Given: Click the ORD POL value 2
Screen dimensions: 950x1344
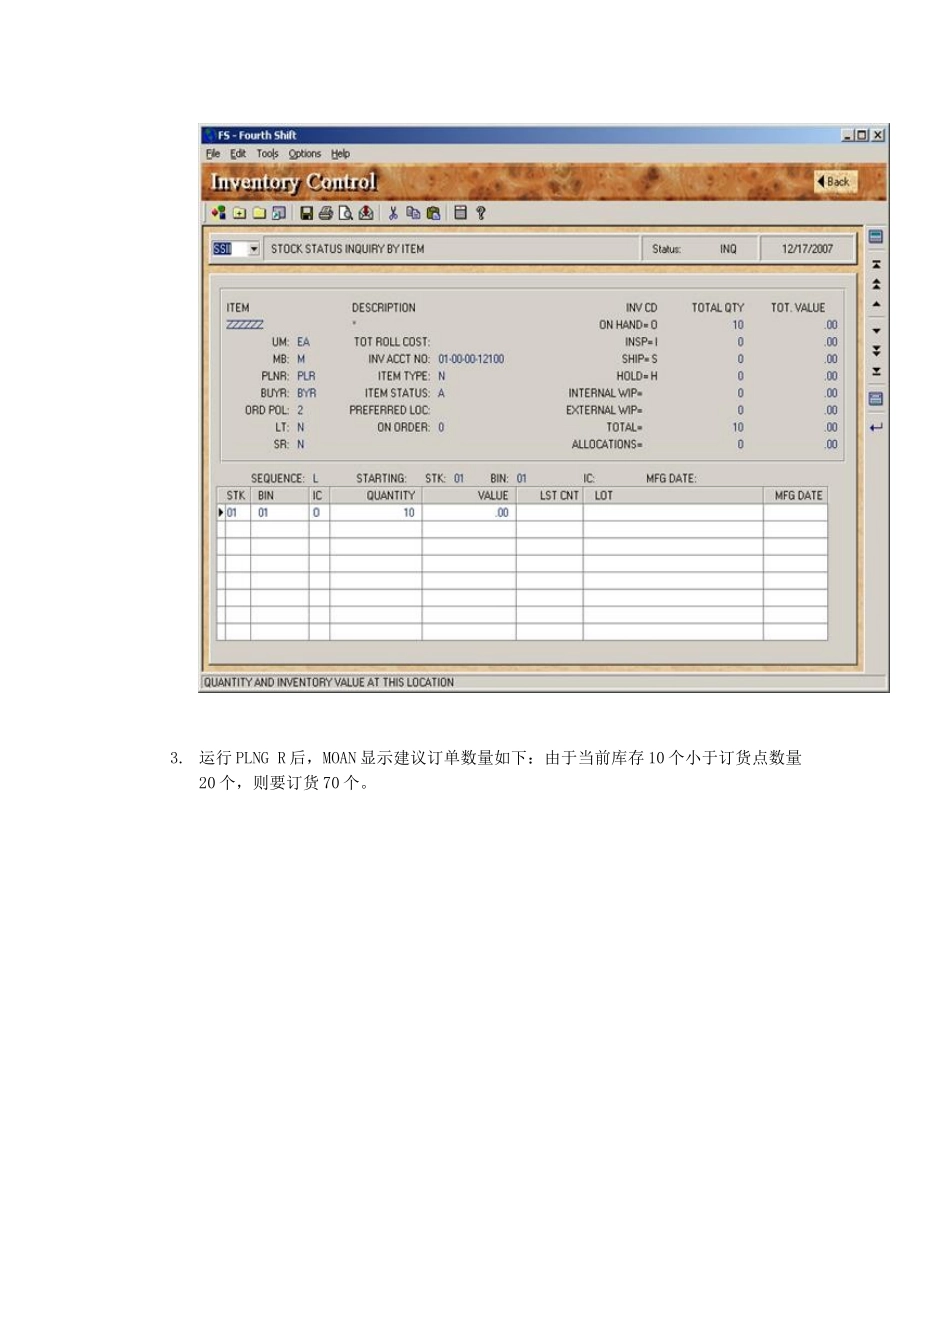Looking at the screenshot, I should coord(300,410).
